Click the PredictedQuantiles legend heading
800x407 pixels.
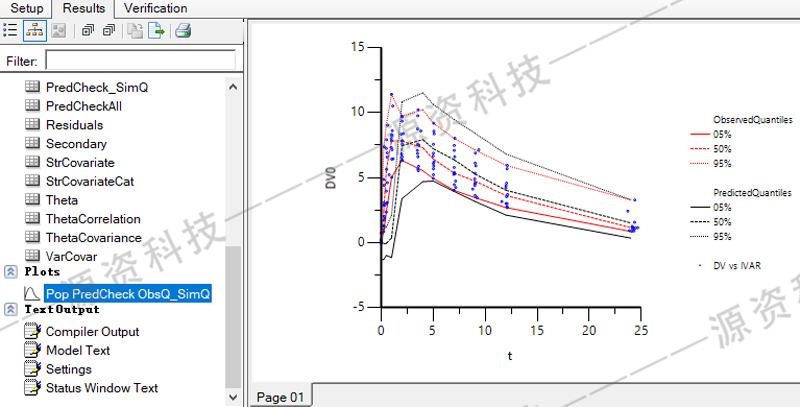click(753, 193)
